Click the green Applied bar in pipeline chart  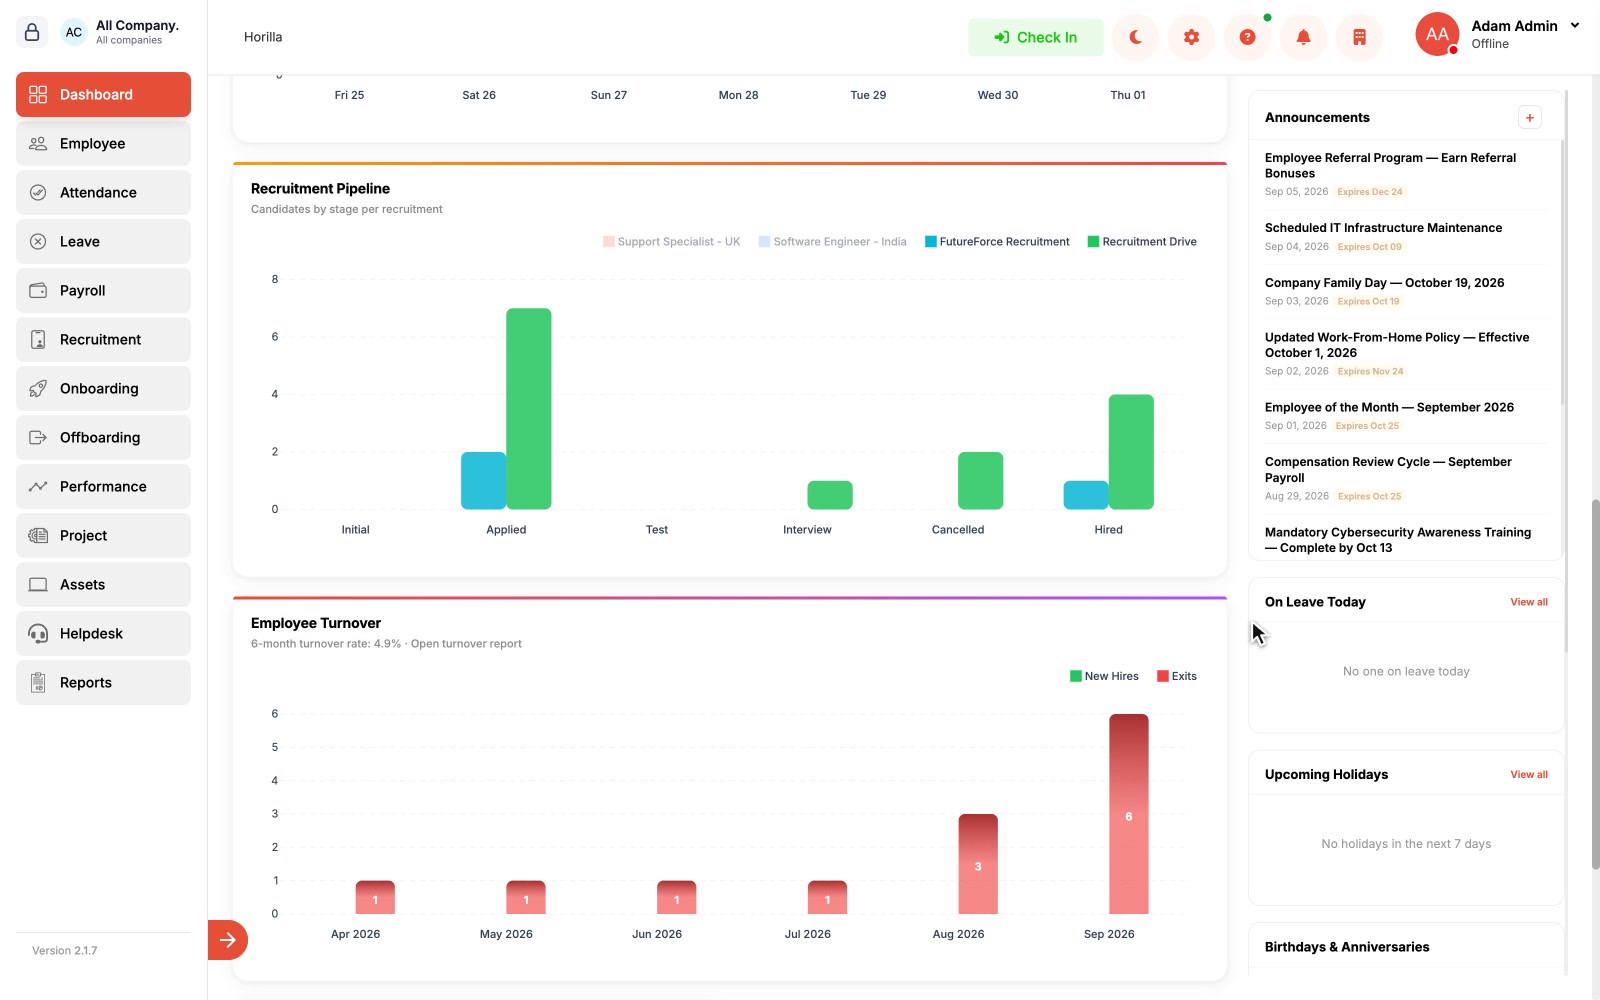pyautogui.click(x=529, y=409)
